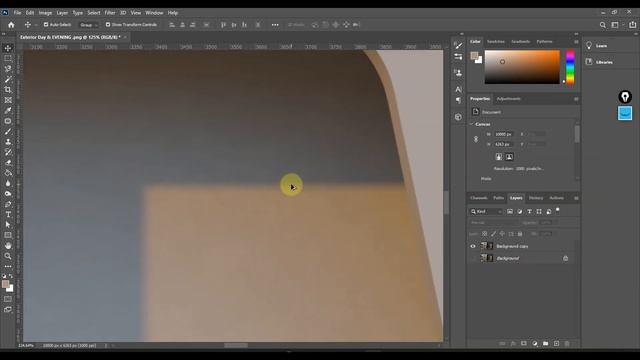Toggle the width-height link icon
Viewport: 640px width, 360px height.
[476, 139]
